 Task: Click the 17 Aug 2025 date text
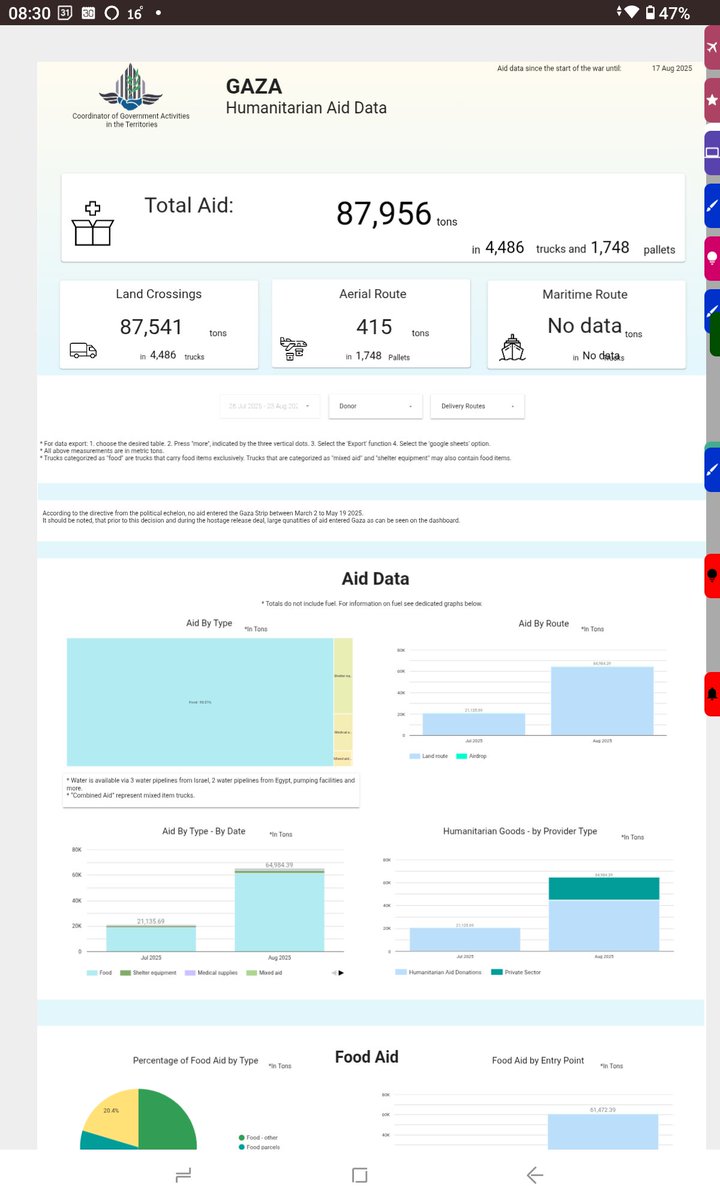pyautogui.click(x=671, y=68)
